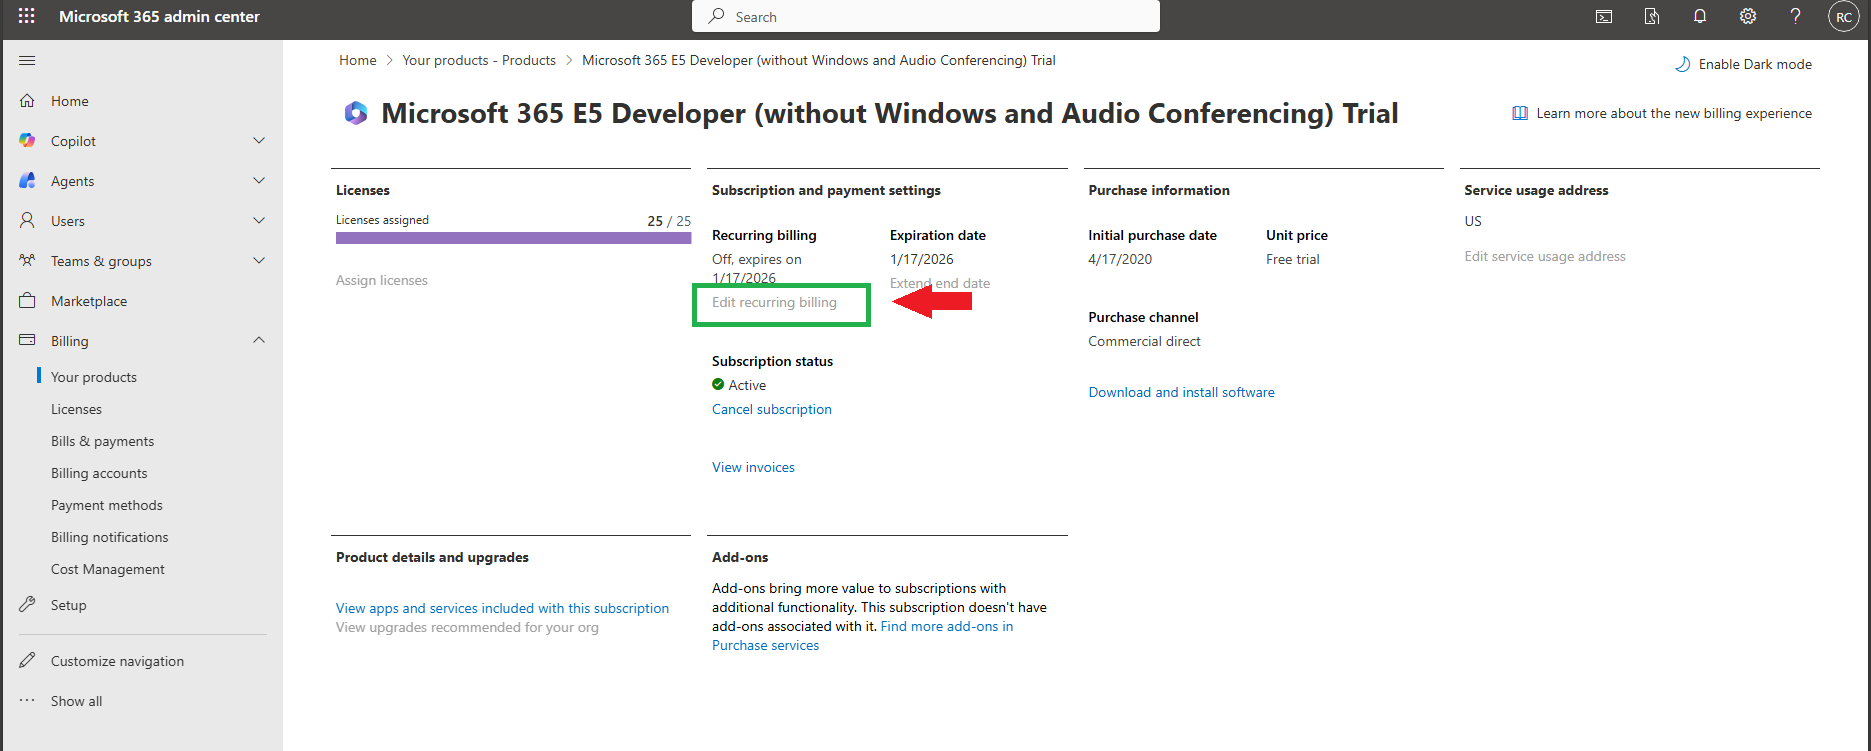Expand the Users menu chevron

[x=259, y=221]
